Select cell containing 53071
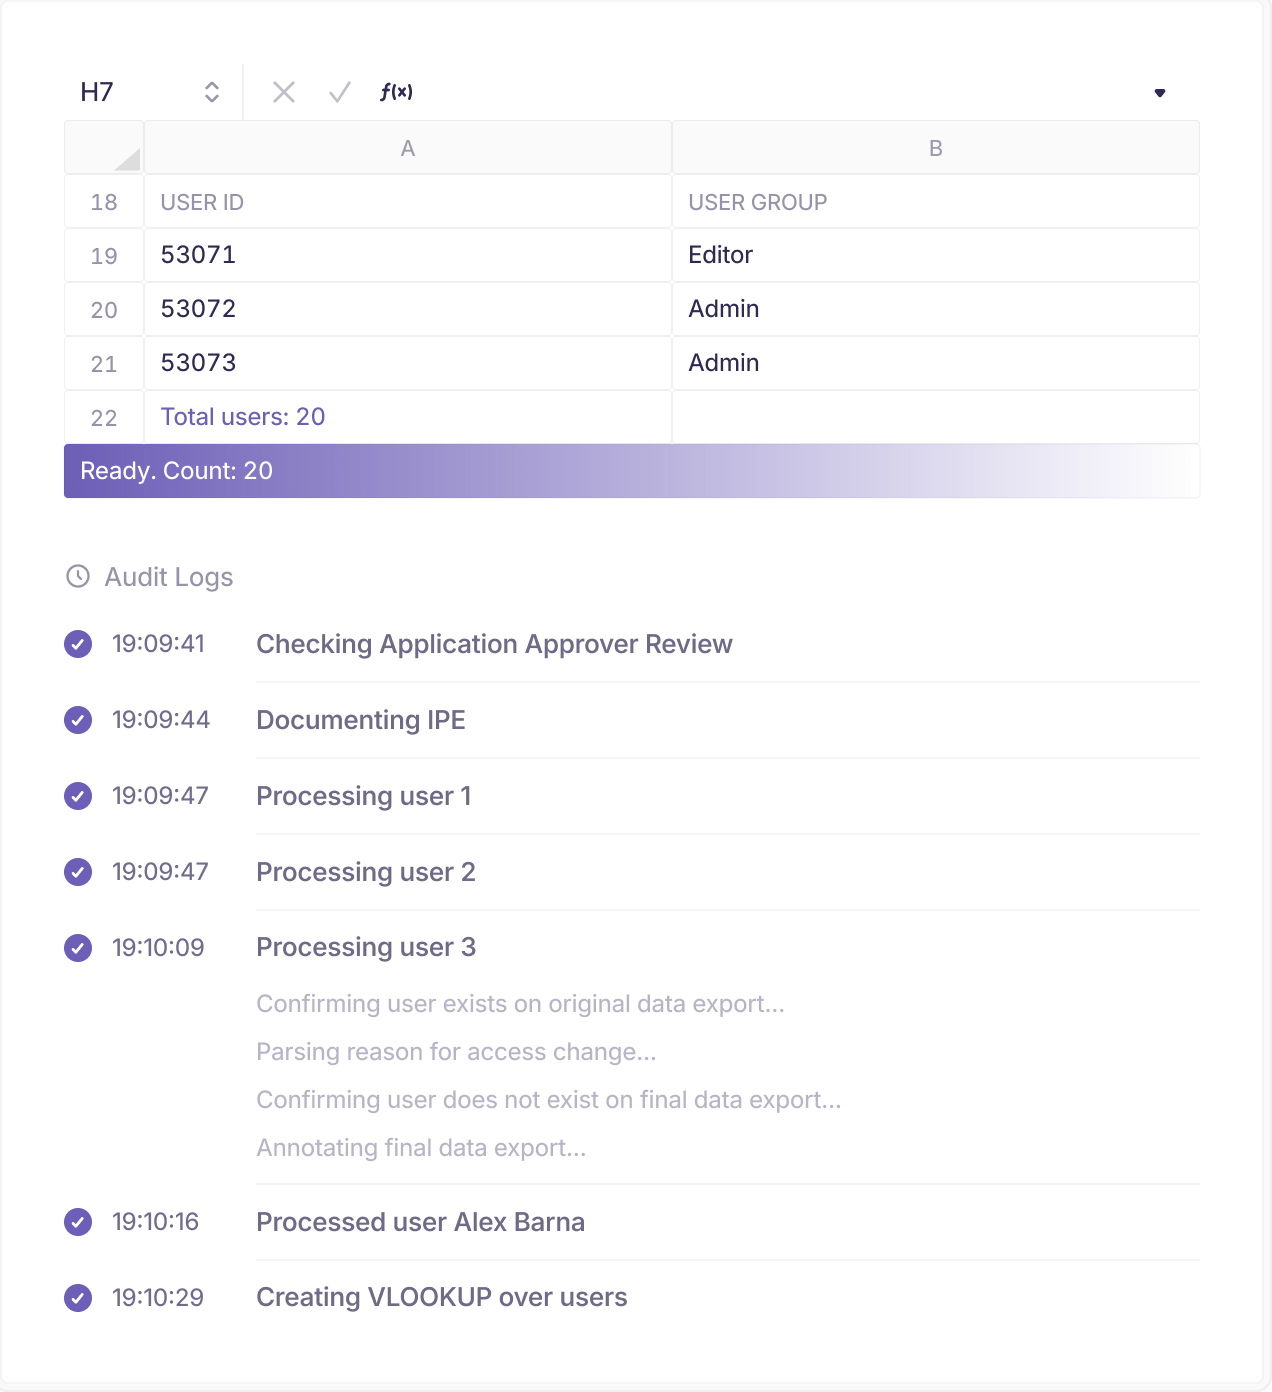The width and height of the screenshot is (1272, 1392). [x=408, y=256]
